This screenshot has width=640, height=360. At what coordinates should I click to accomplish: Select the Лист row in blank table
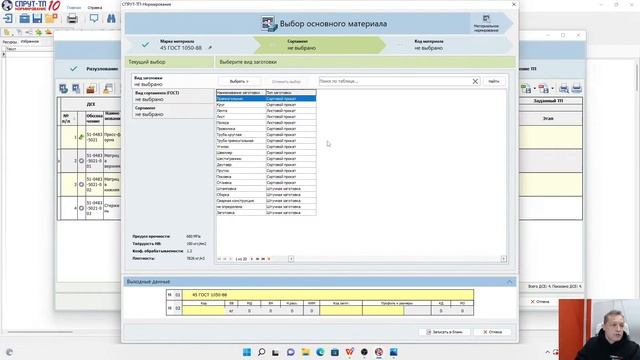click(266, 117)
